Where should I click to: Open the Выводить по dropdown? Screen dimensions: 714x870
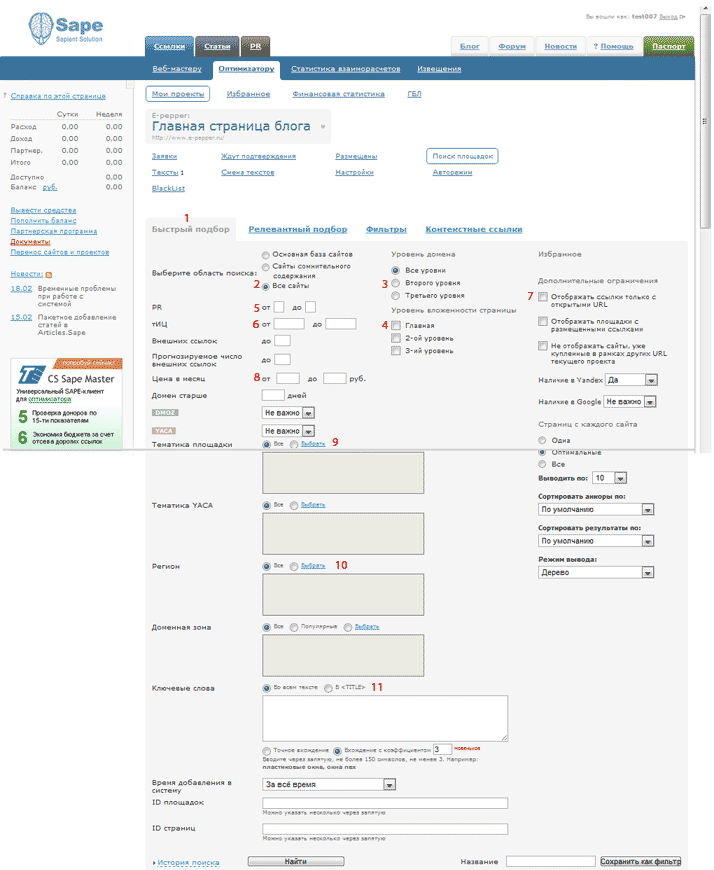610,478
